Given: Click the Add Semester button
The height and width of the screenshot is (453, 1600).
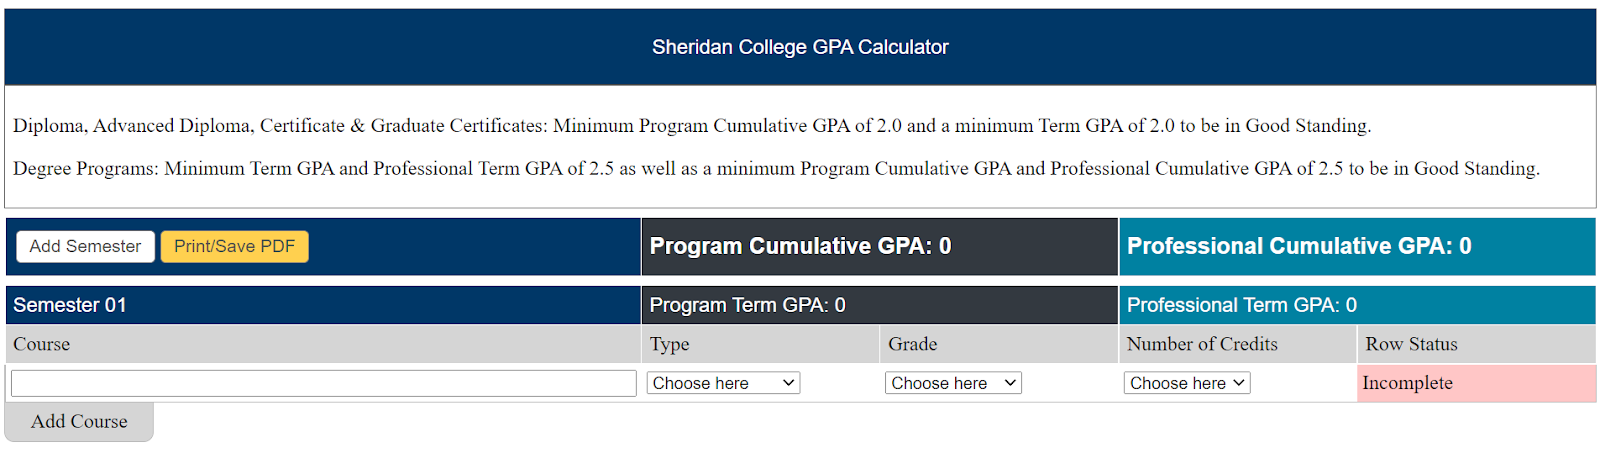Looking at the screenshot, I should coord(85,246).
